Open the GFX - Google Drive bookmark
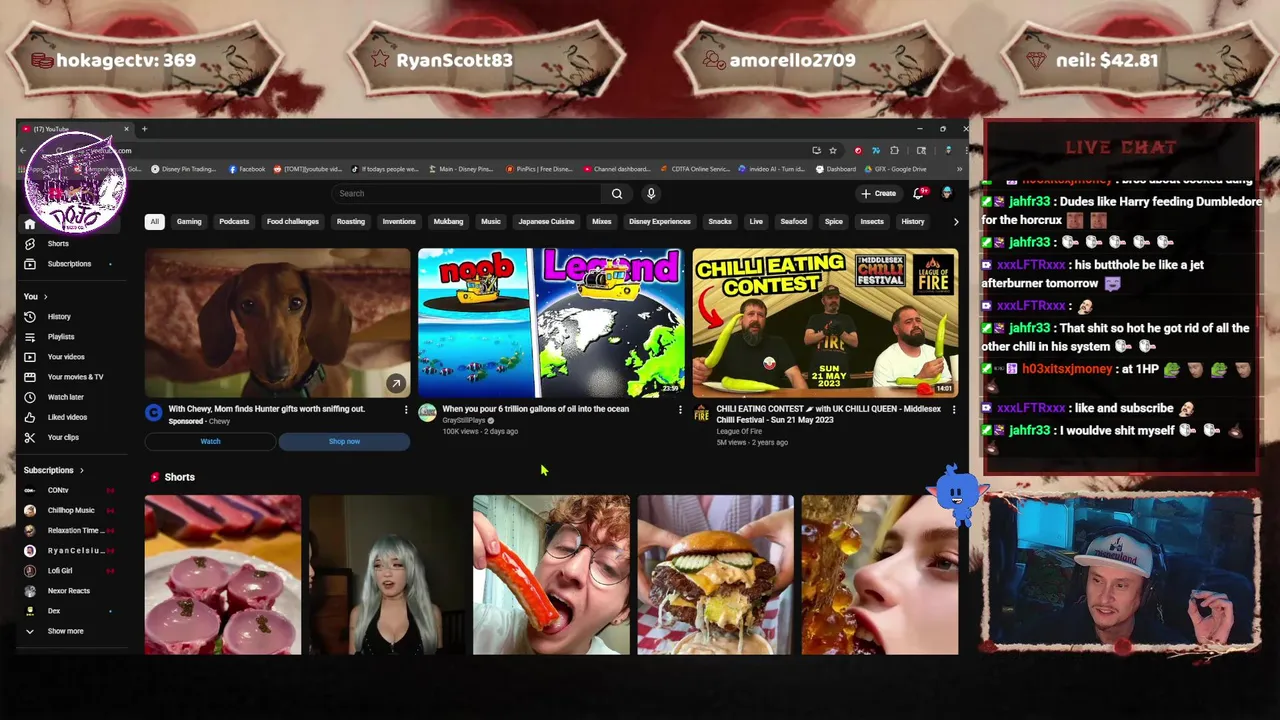This screenshot has height=720, width=1280. [895, 169]
